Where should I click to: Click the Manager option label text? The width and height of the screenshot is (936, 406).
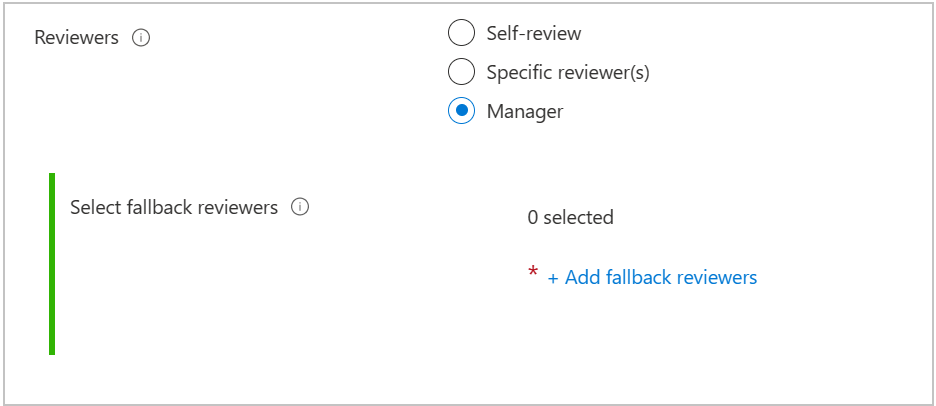click(x=525, y=111)
